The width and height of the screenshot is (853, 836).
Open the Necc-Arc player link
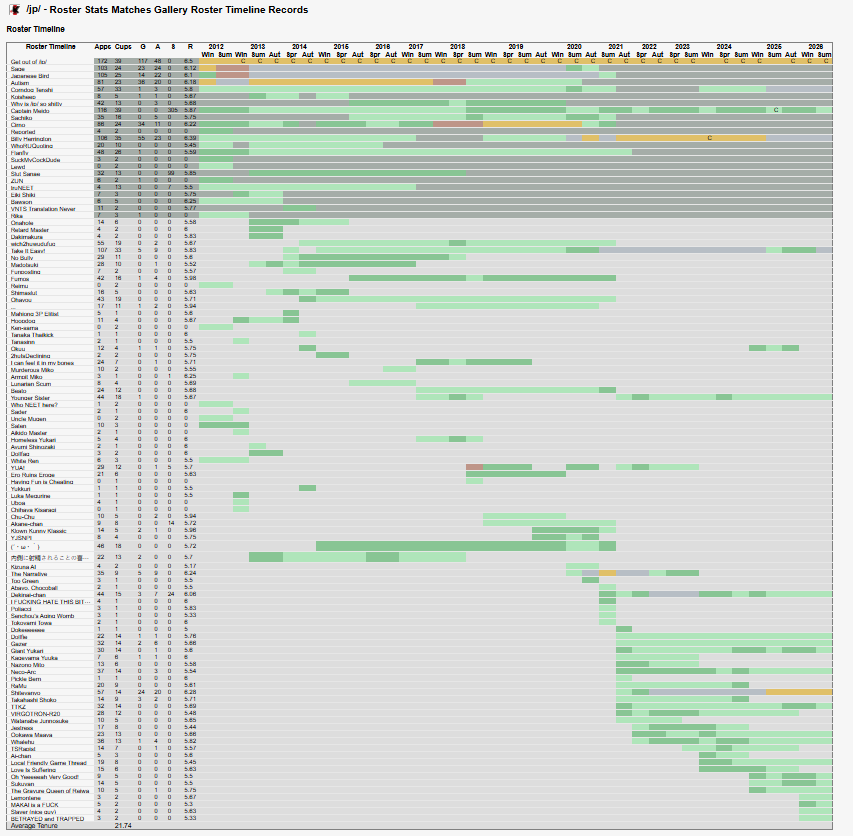click(23, 672)
